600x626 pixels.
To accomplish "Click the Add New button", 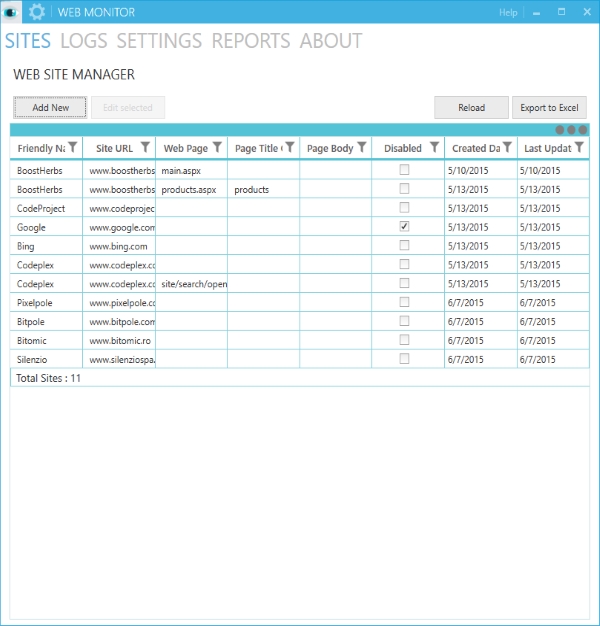I will (x=50, y=107).
